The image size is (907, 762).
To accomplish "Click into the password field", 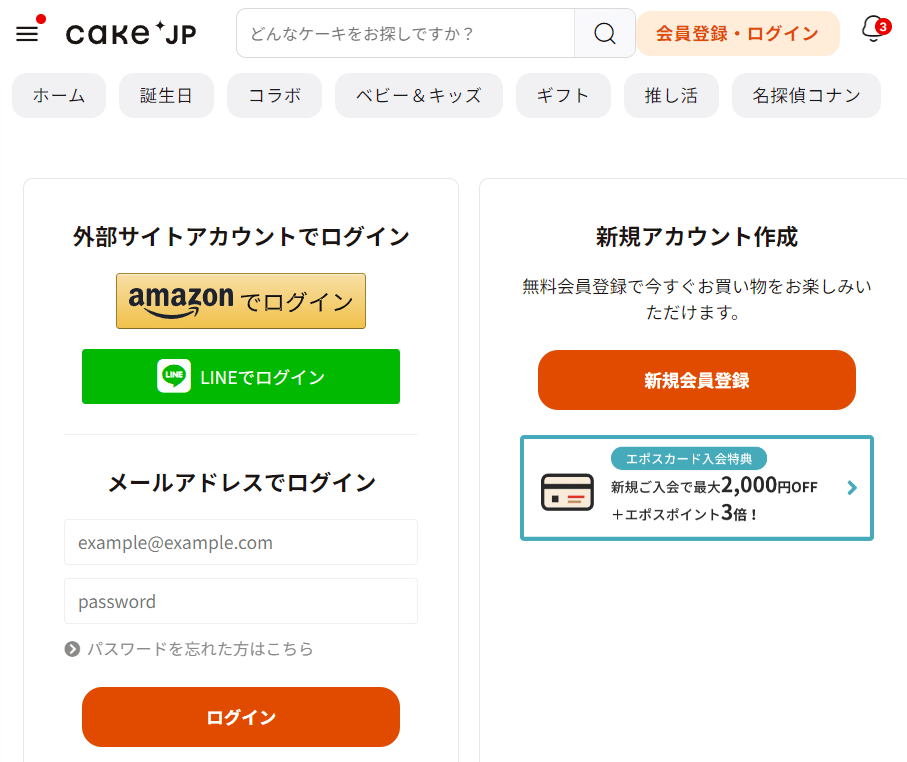I will (x=241, y=602).
